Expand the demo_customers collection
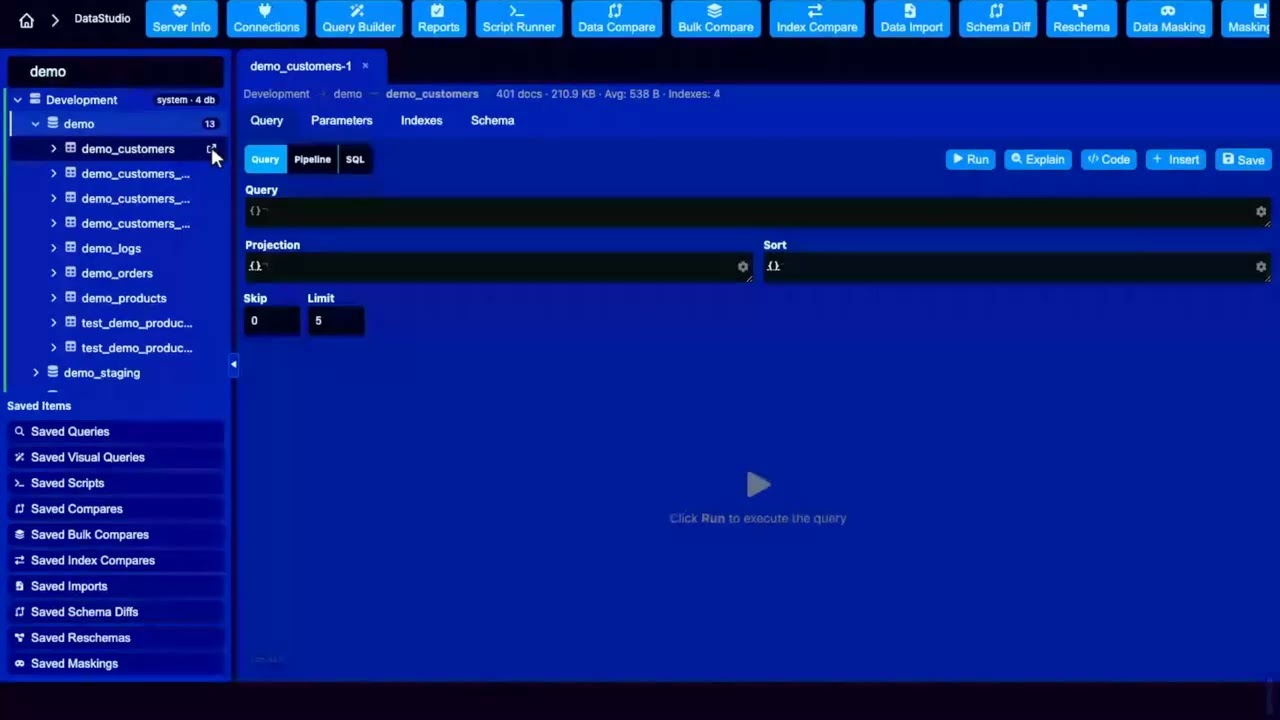This screenshot has width=1280, height=720. click(53, 149)
